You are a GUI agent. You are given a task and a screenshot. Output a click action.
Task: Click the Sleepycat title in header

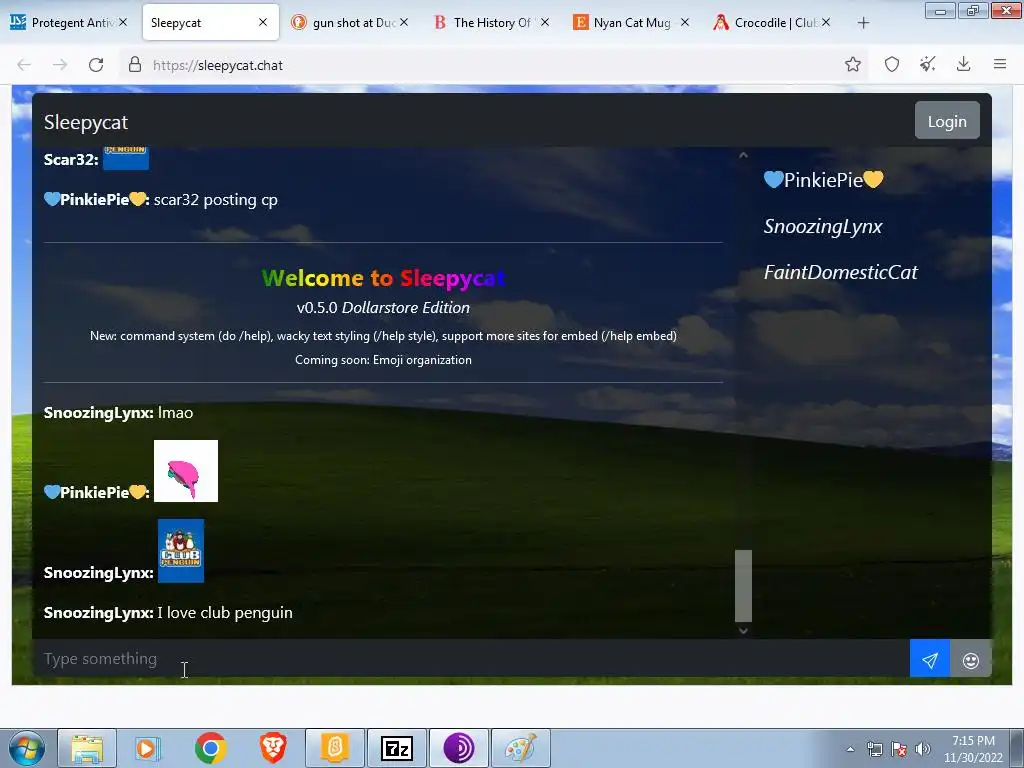pyautogui.click(x=86, y=122)
